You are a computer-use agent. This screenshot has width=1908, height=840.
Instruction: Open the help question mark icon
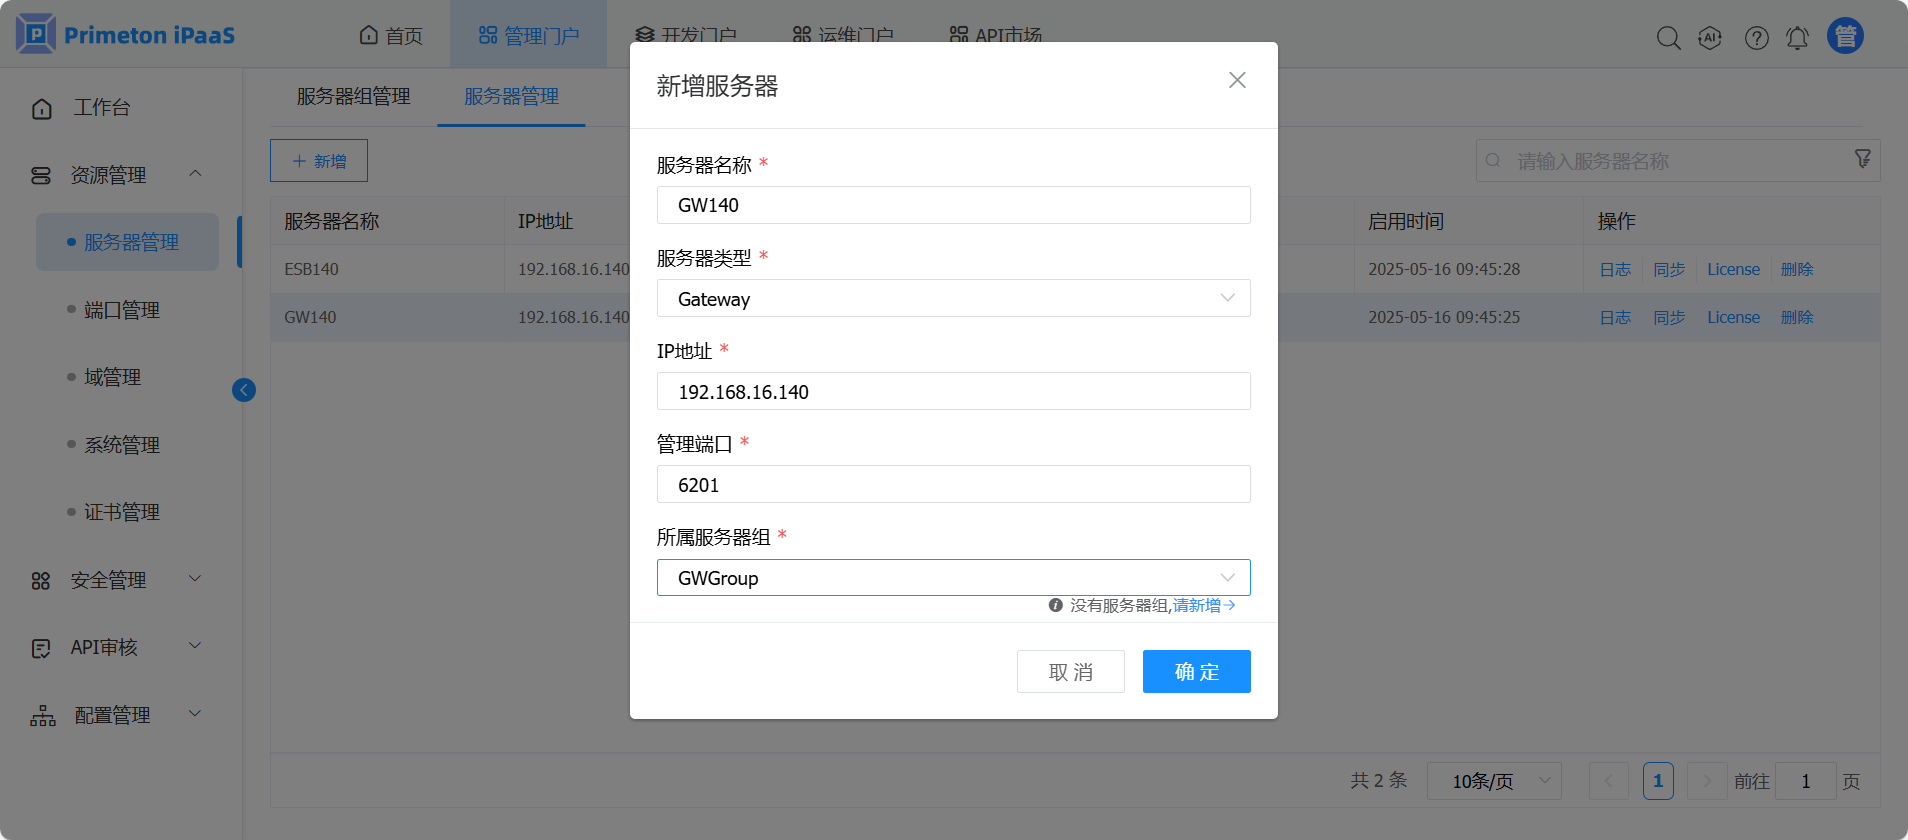click(x=1756, y=38)
